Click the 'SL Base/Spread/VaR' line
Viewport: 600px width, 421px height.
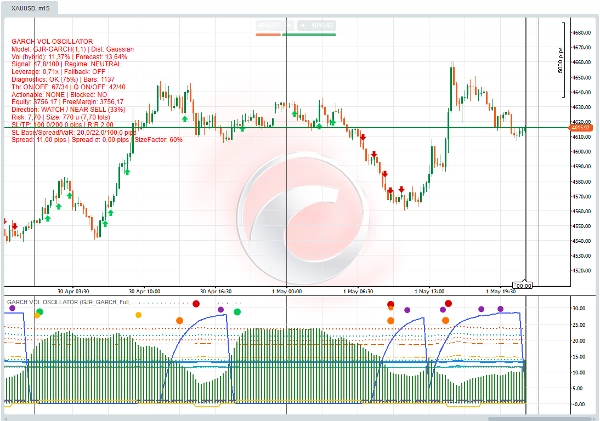(73, 132)
